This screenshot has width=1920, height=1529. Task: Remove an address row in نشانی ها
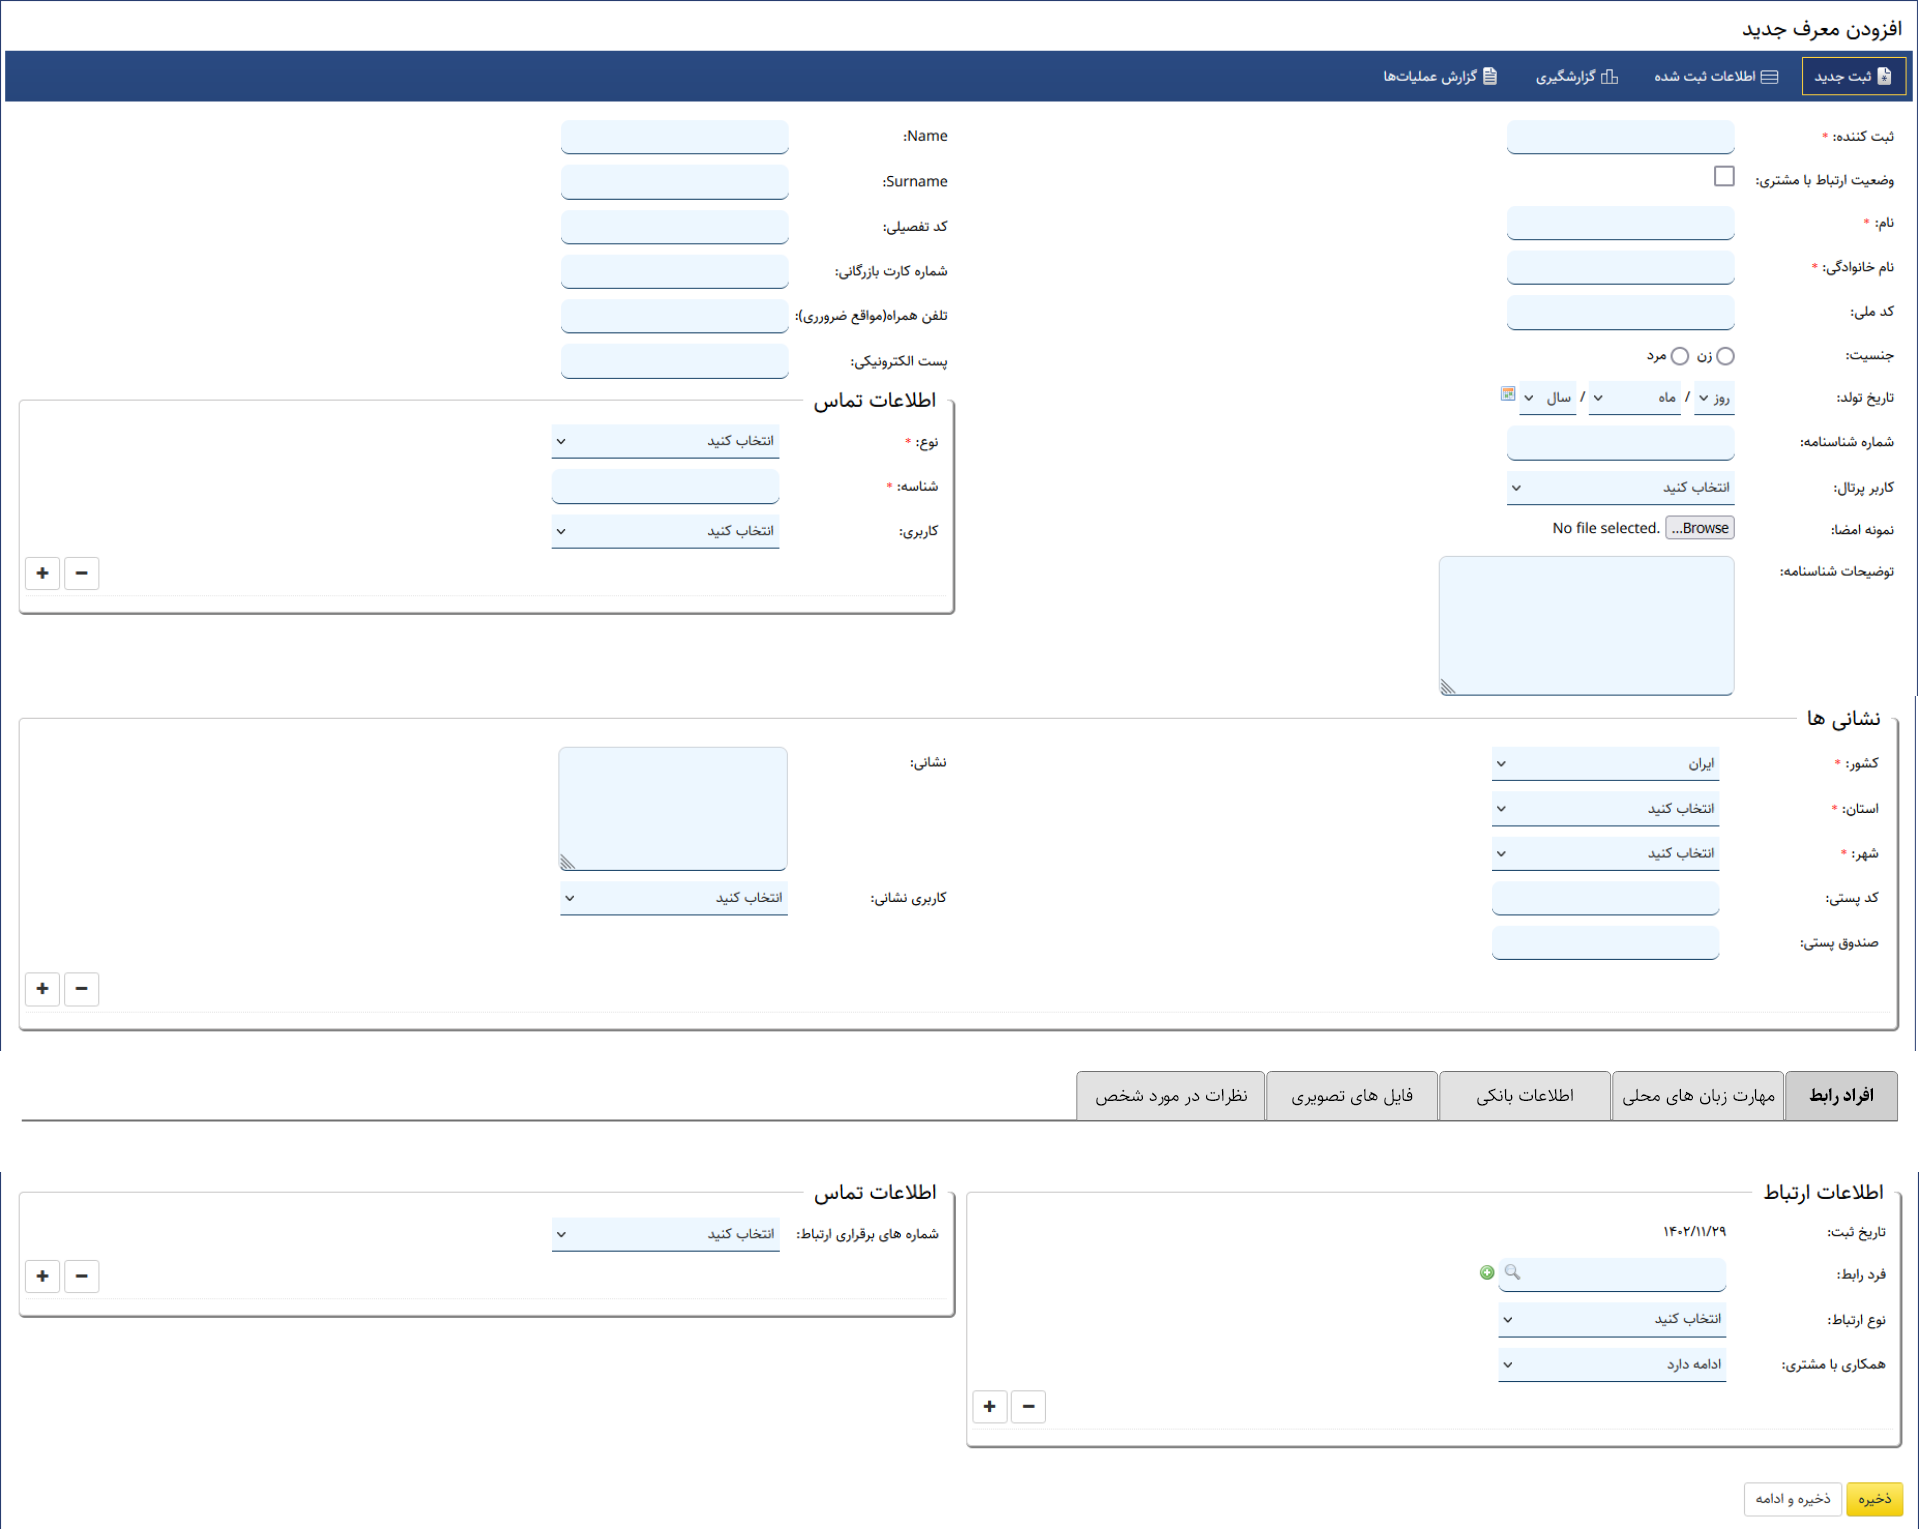[x=82, y=988]
